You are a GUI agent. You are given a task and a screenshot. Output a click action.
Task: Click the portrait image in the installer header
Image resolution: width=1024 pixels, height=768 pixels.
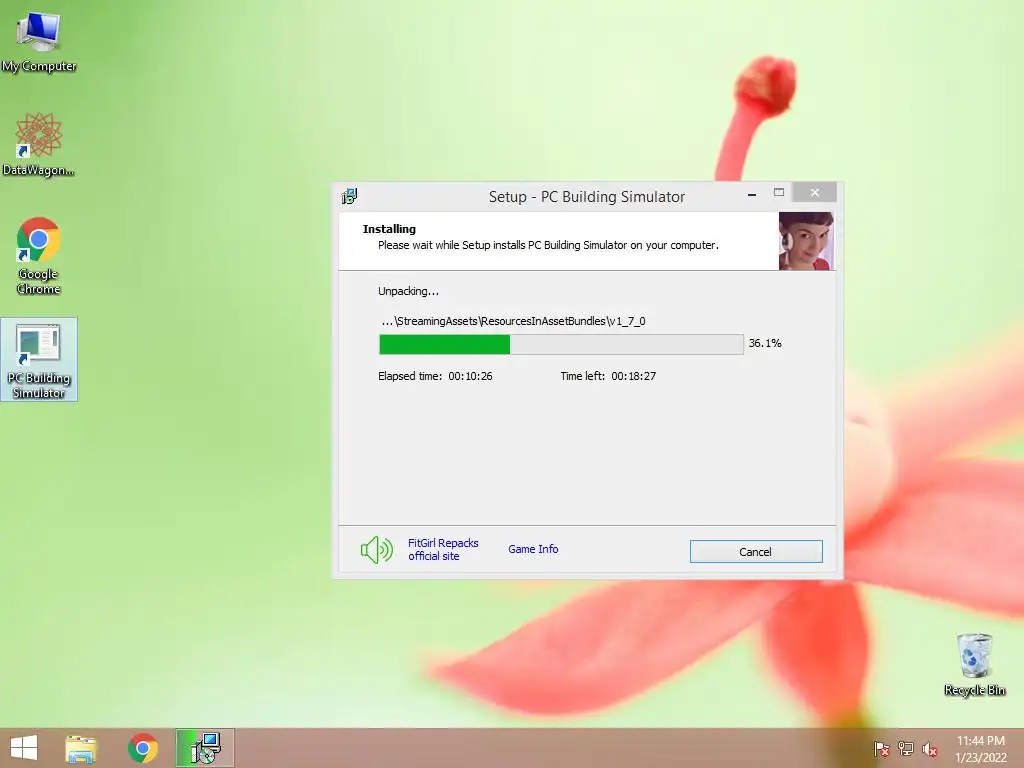[806, 241]
